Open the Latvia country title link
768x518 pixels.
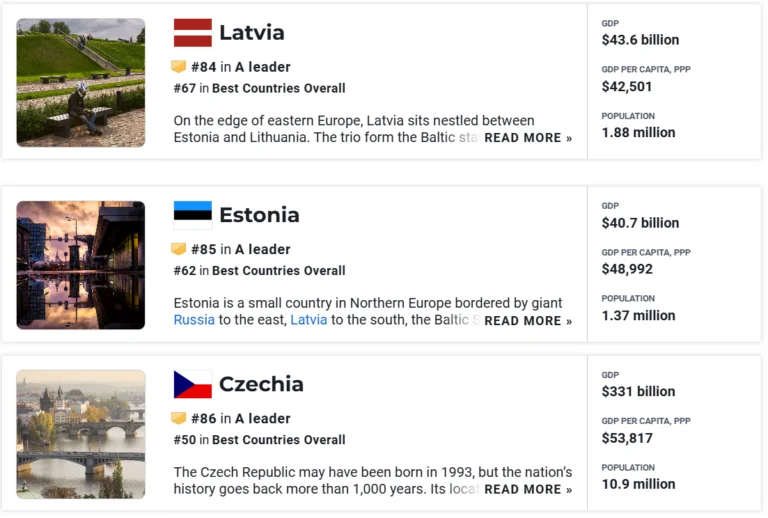point(252,33)
